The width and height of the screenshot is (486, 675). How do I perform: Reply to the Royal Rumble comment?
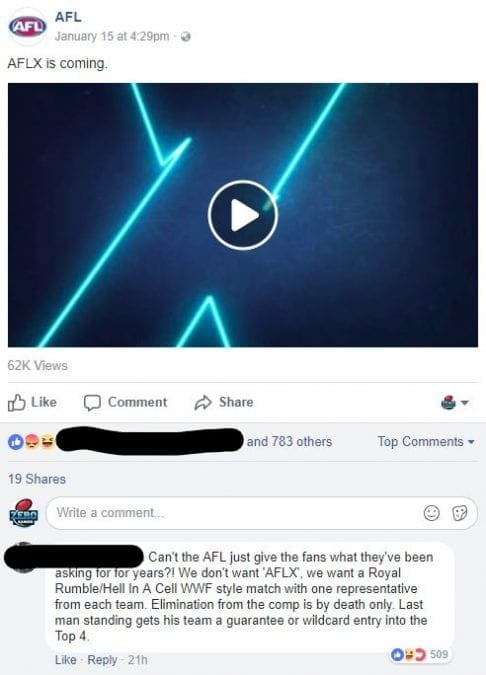click(102, 660)
